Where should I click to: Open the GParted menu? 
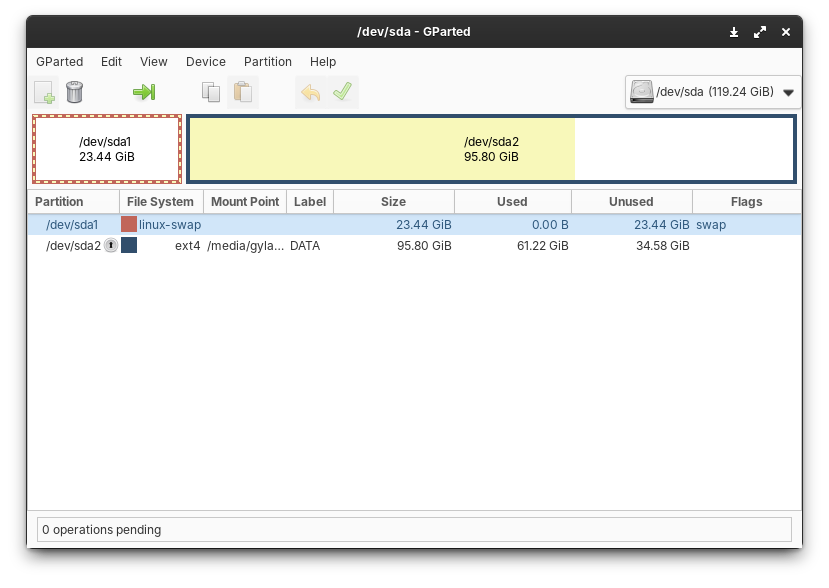point(59,62)
